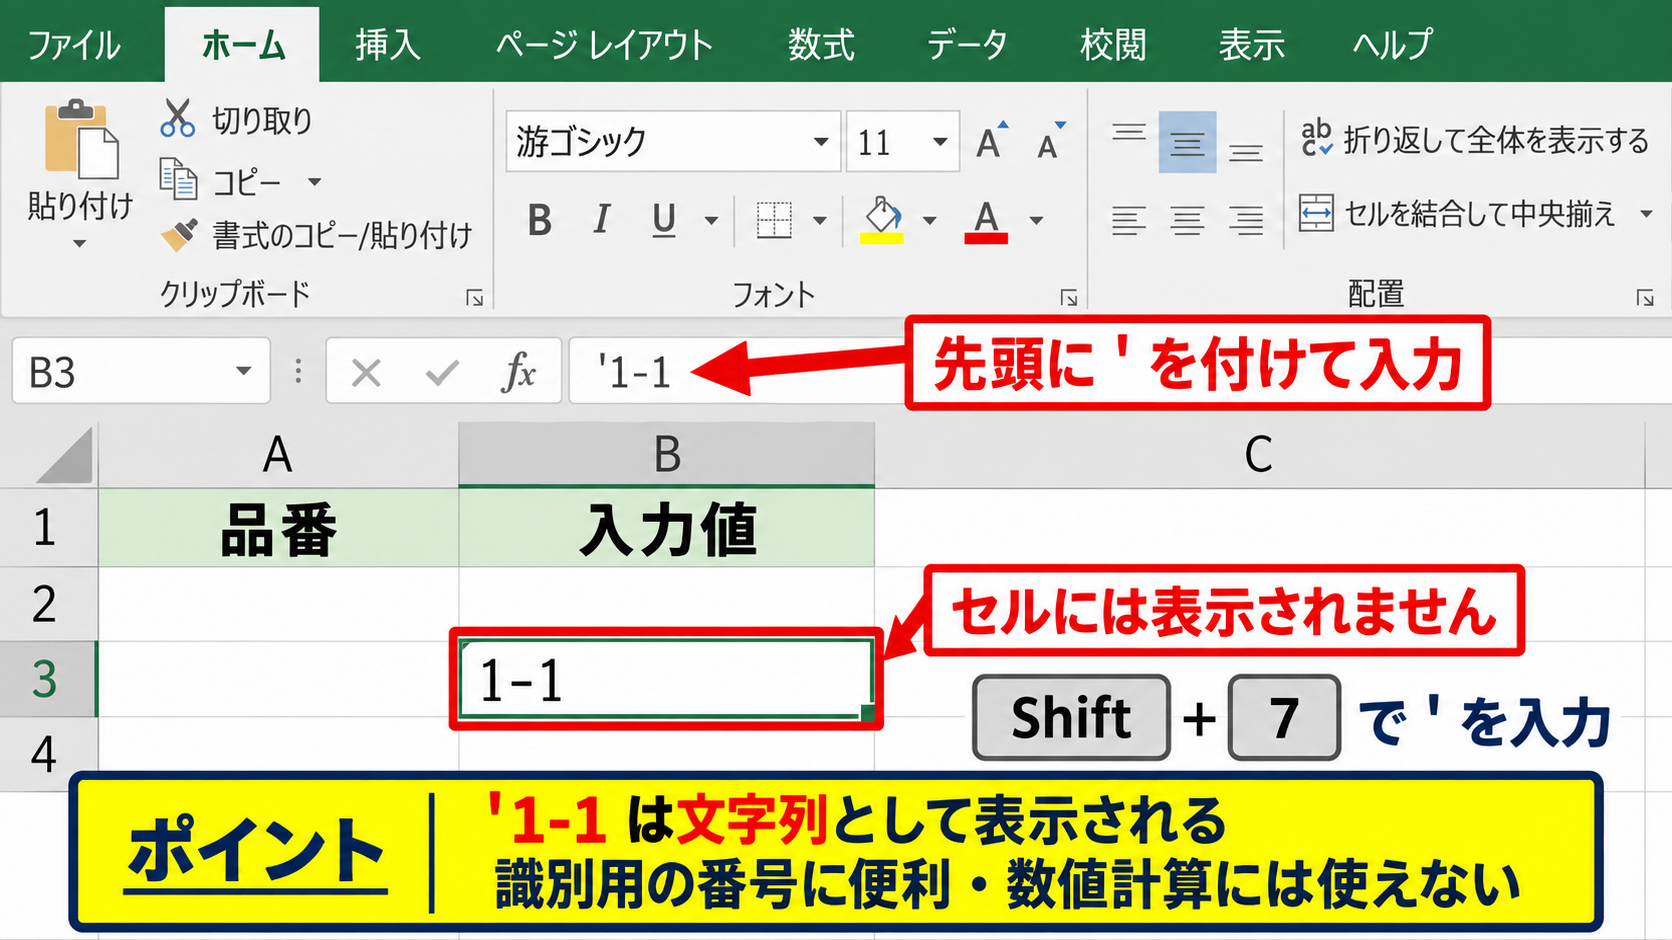Click the borders grid icon
Image resolution: width=1672 pixels, height=940 pixels.
pyautogui.click(x=774, y=220)
